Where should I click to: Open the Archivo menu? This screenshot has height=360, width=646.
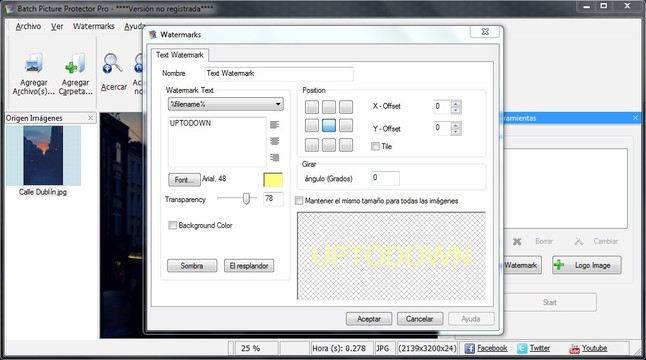click(28, 26)
